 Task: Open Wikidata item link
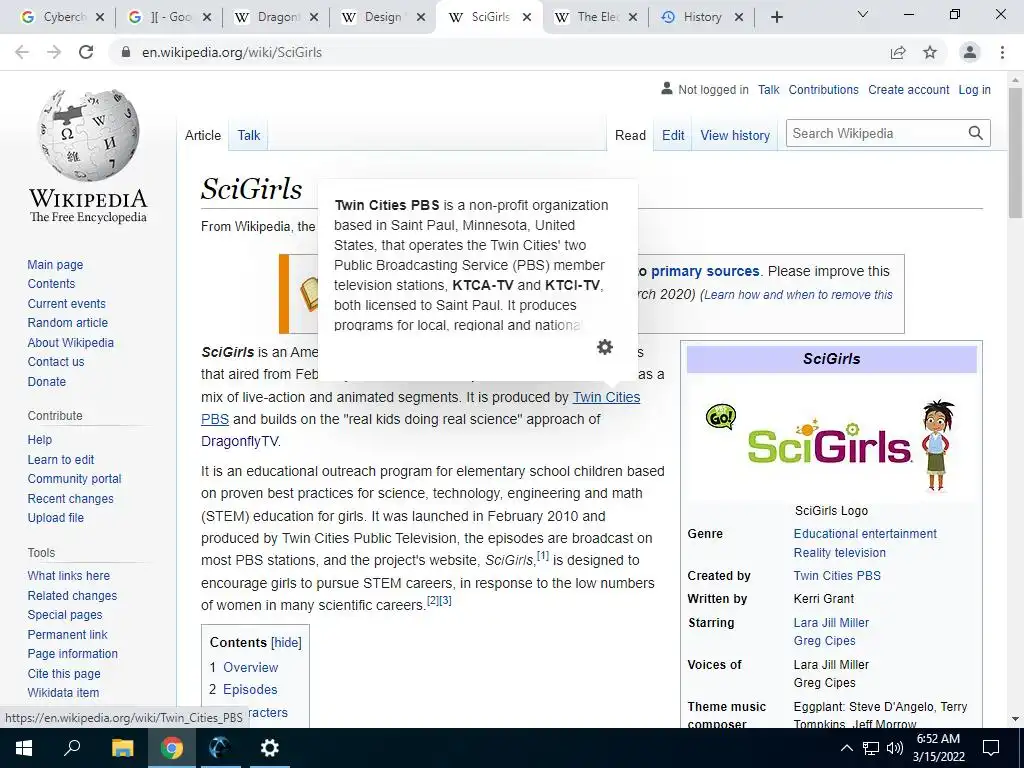tap(63, 693)
